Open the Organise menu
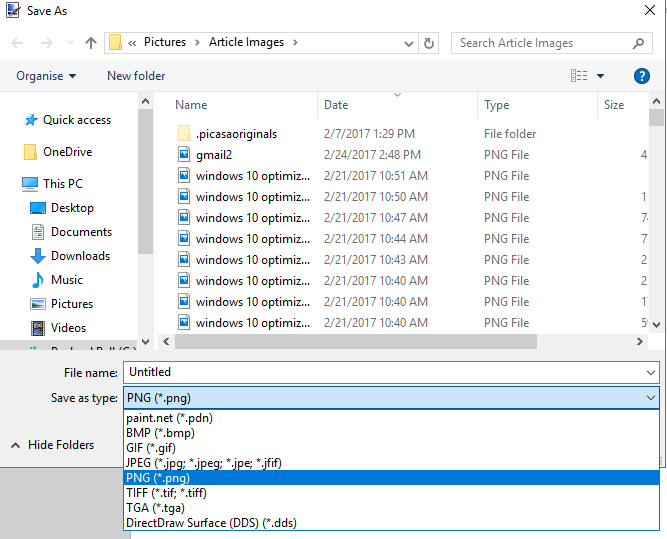The height and width of the screenshot is (539, 667). click(46, 76)
